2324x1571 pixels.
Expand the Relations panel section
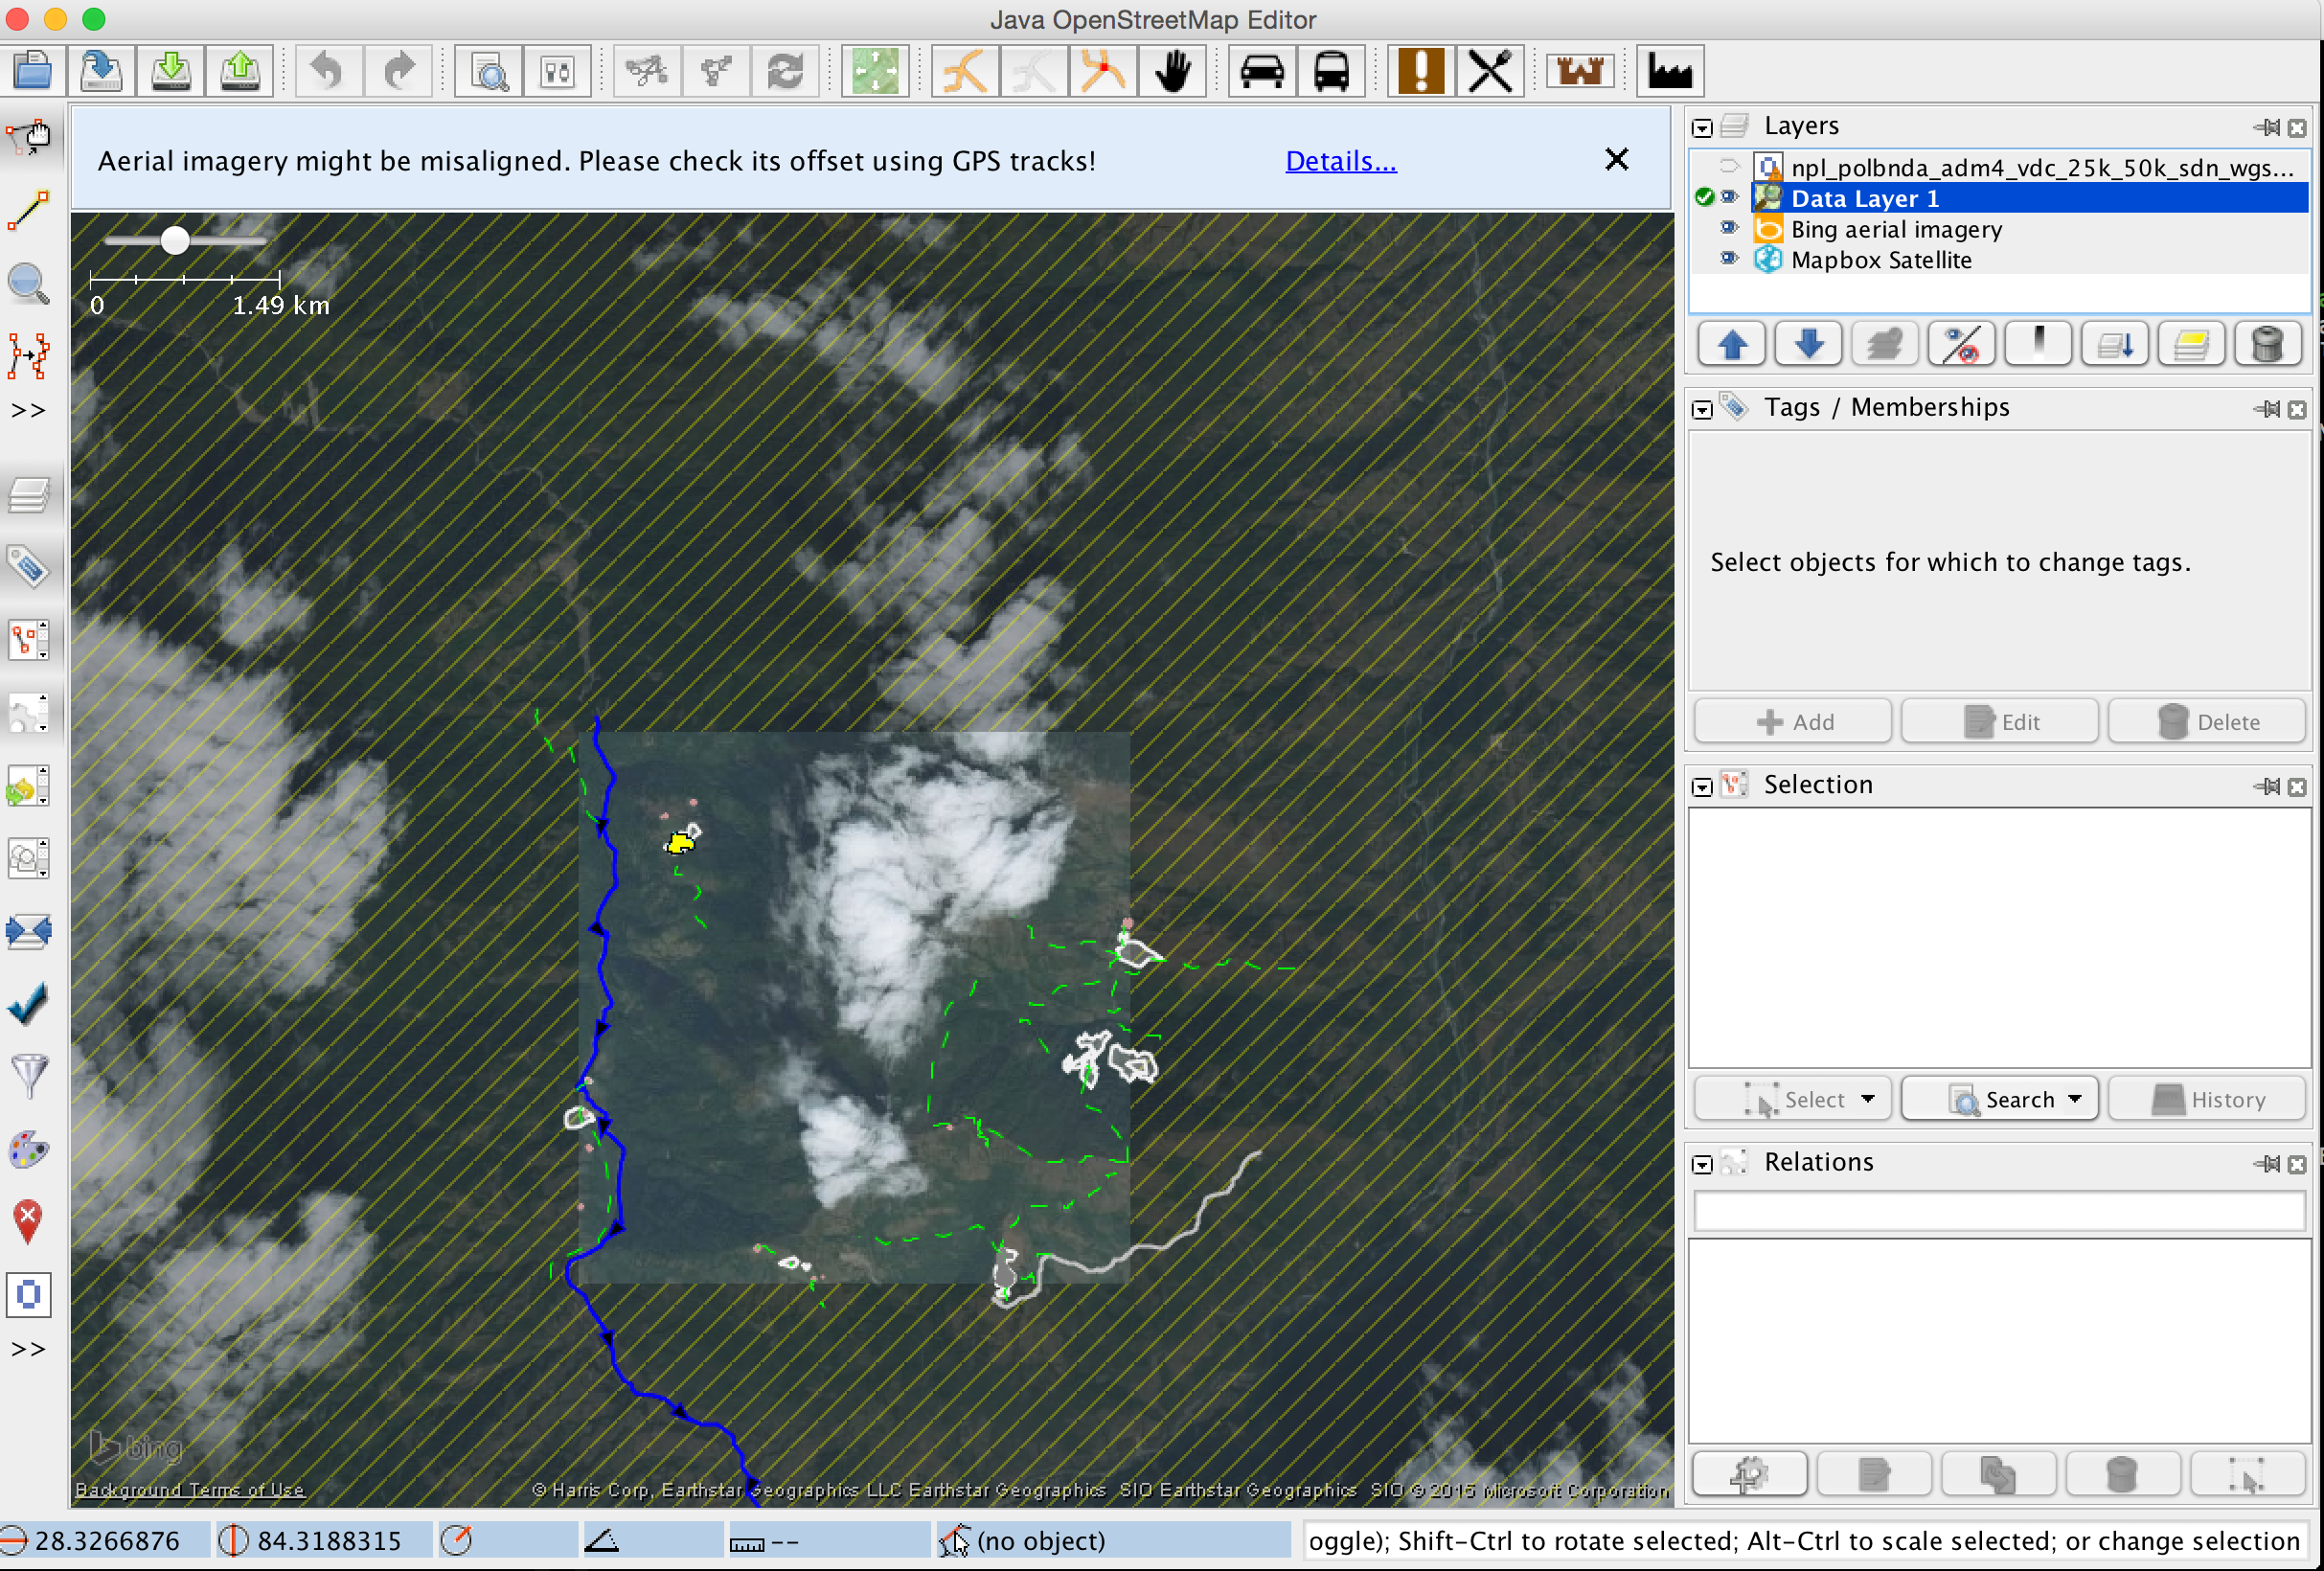(1702, 1161)
